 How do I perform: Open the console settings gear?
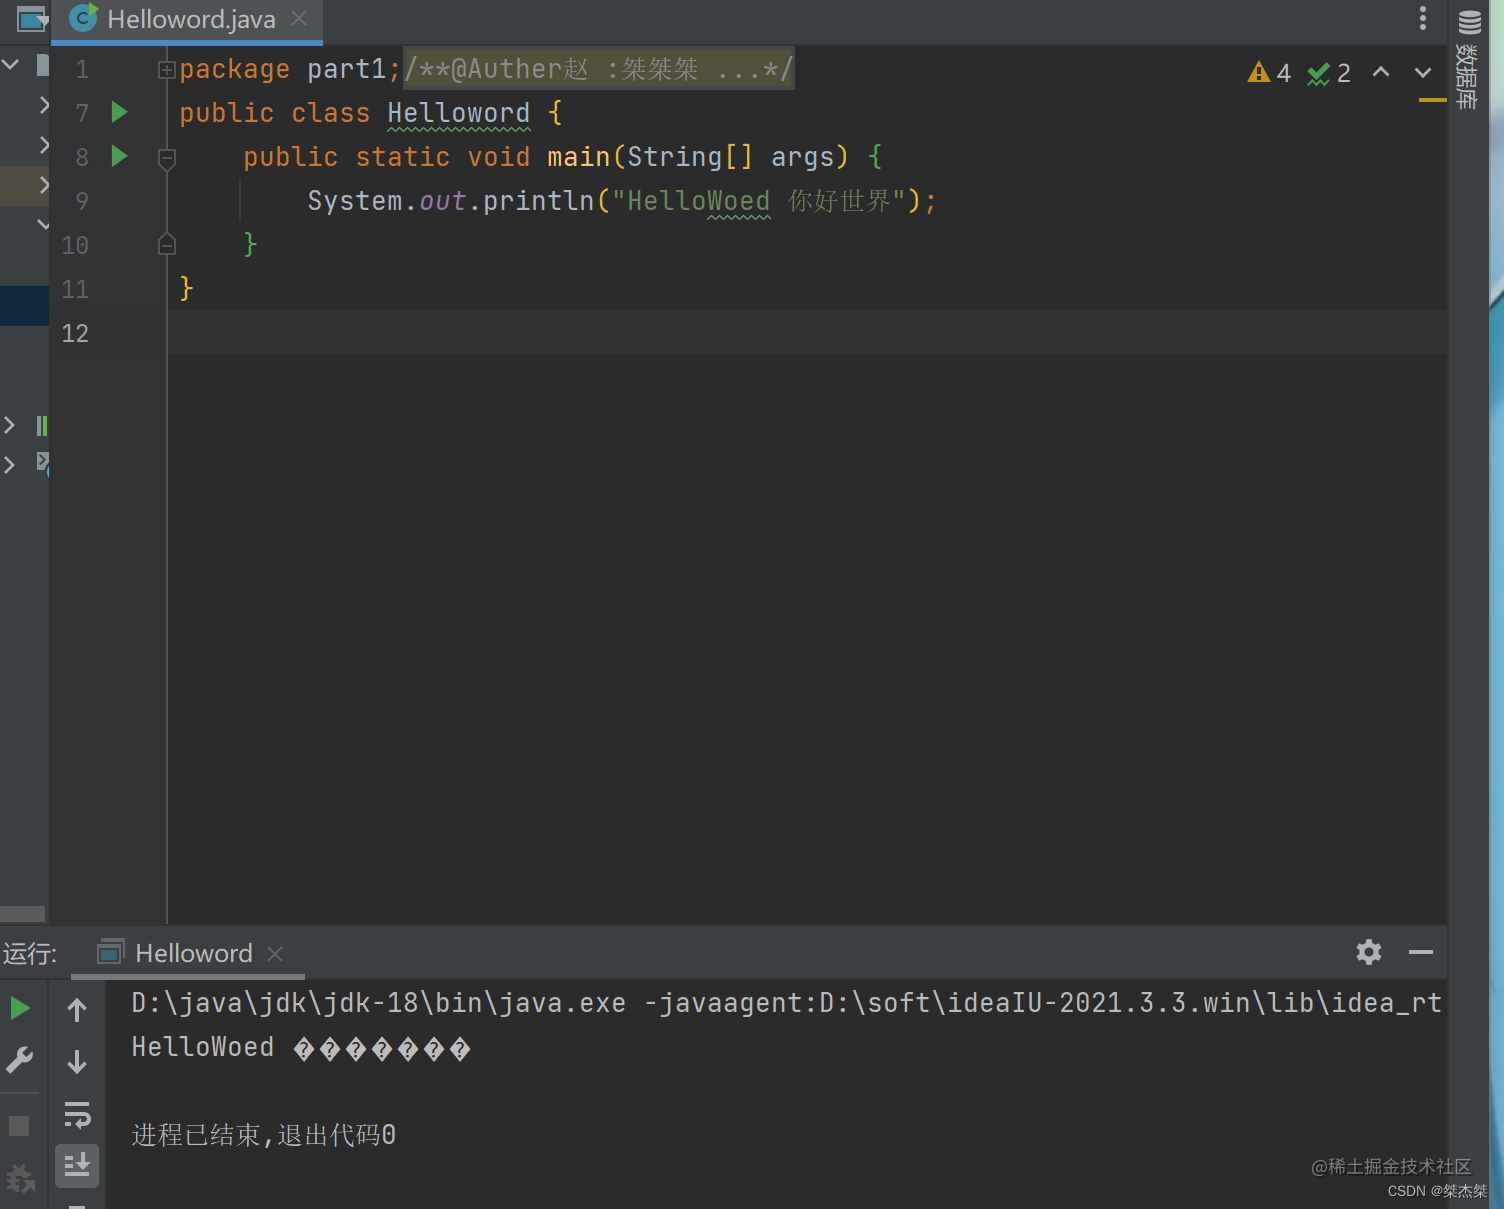[1368, 952]
